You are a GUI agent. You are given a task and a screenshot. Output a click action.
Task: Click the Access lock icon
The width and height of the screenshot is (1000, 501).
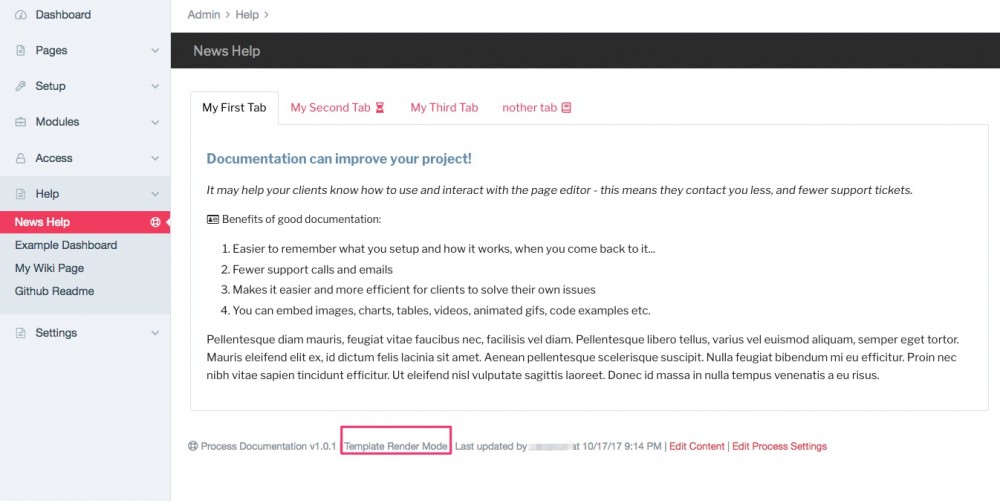coord(21,158)
